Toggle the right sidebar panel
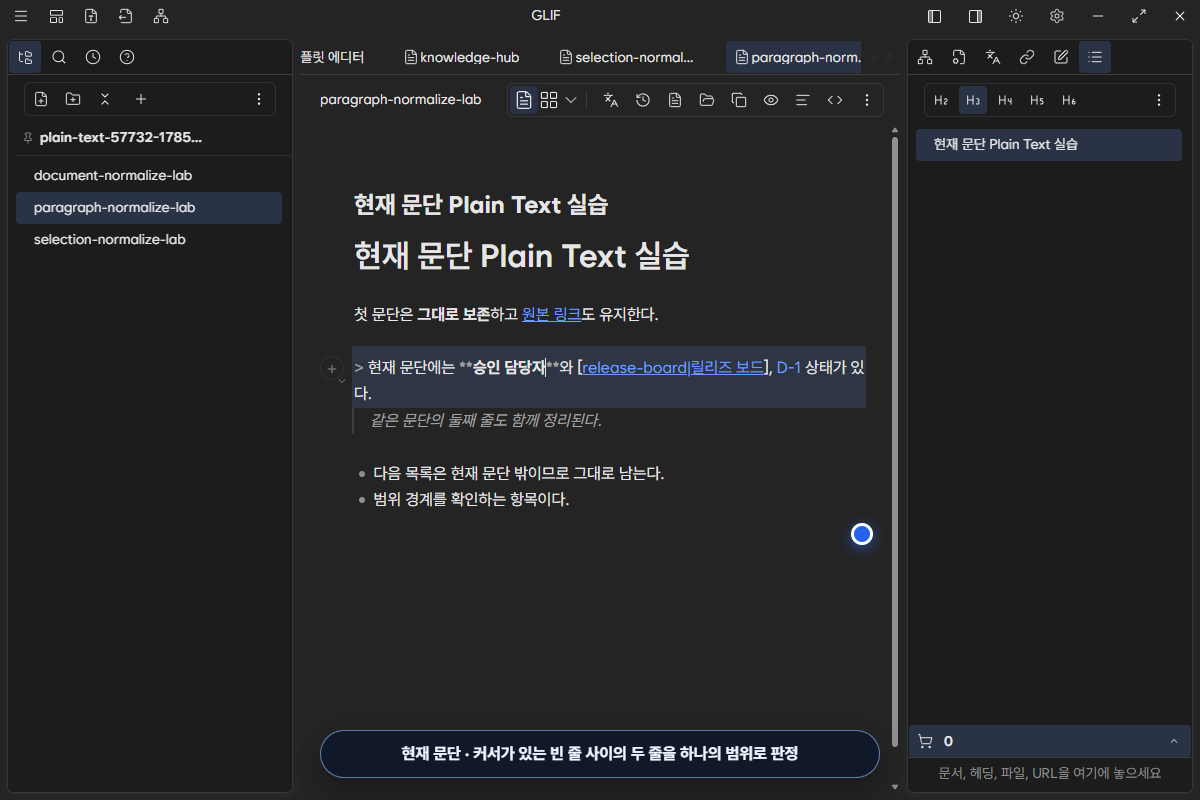Image resolution: width=1200 pixels, height=800 pixels. click(975, 16)
